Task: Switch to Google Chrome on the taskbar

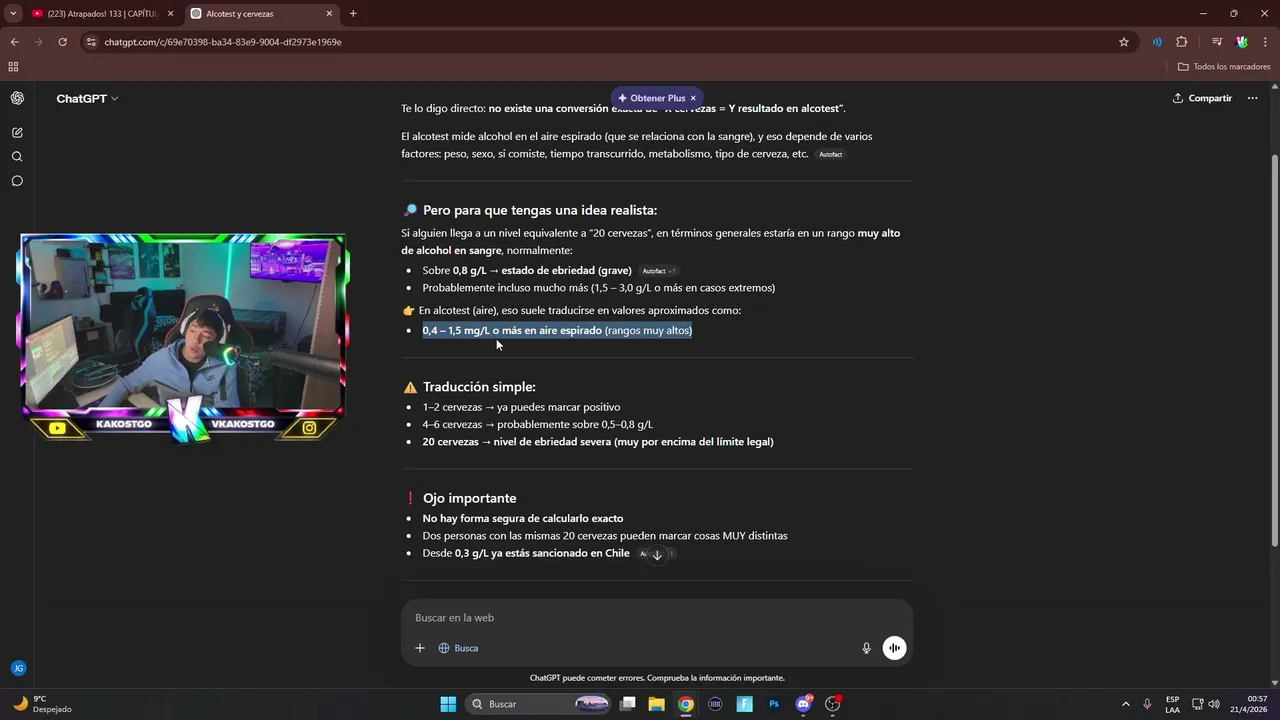Action: [x=686, y=704]
